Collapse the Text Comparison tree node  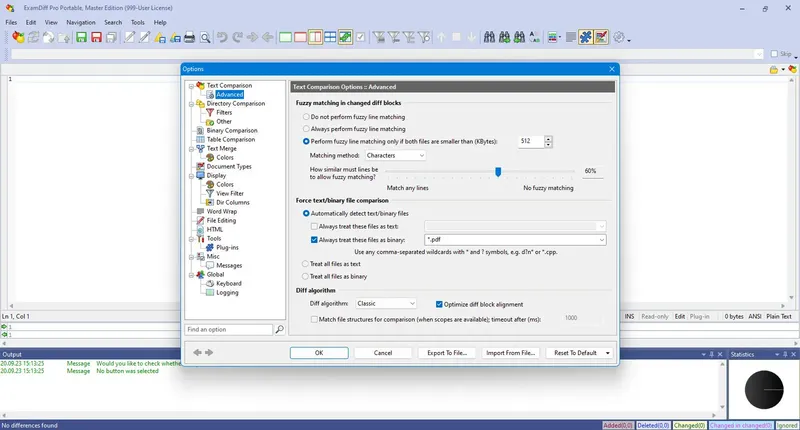pyautogui.click(x=191, y=86)
